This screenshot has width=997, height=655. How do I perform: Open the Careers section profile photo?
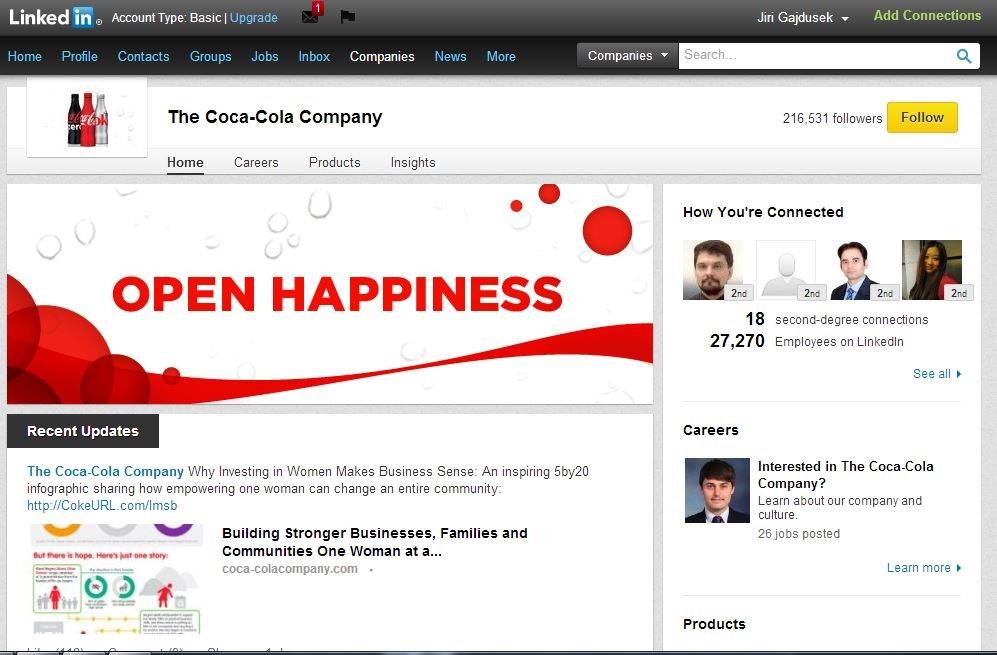[x=717, y=490]
